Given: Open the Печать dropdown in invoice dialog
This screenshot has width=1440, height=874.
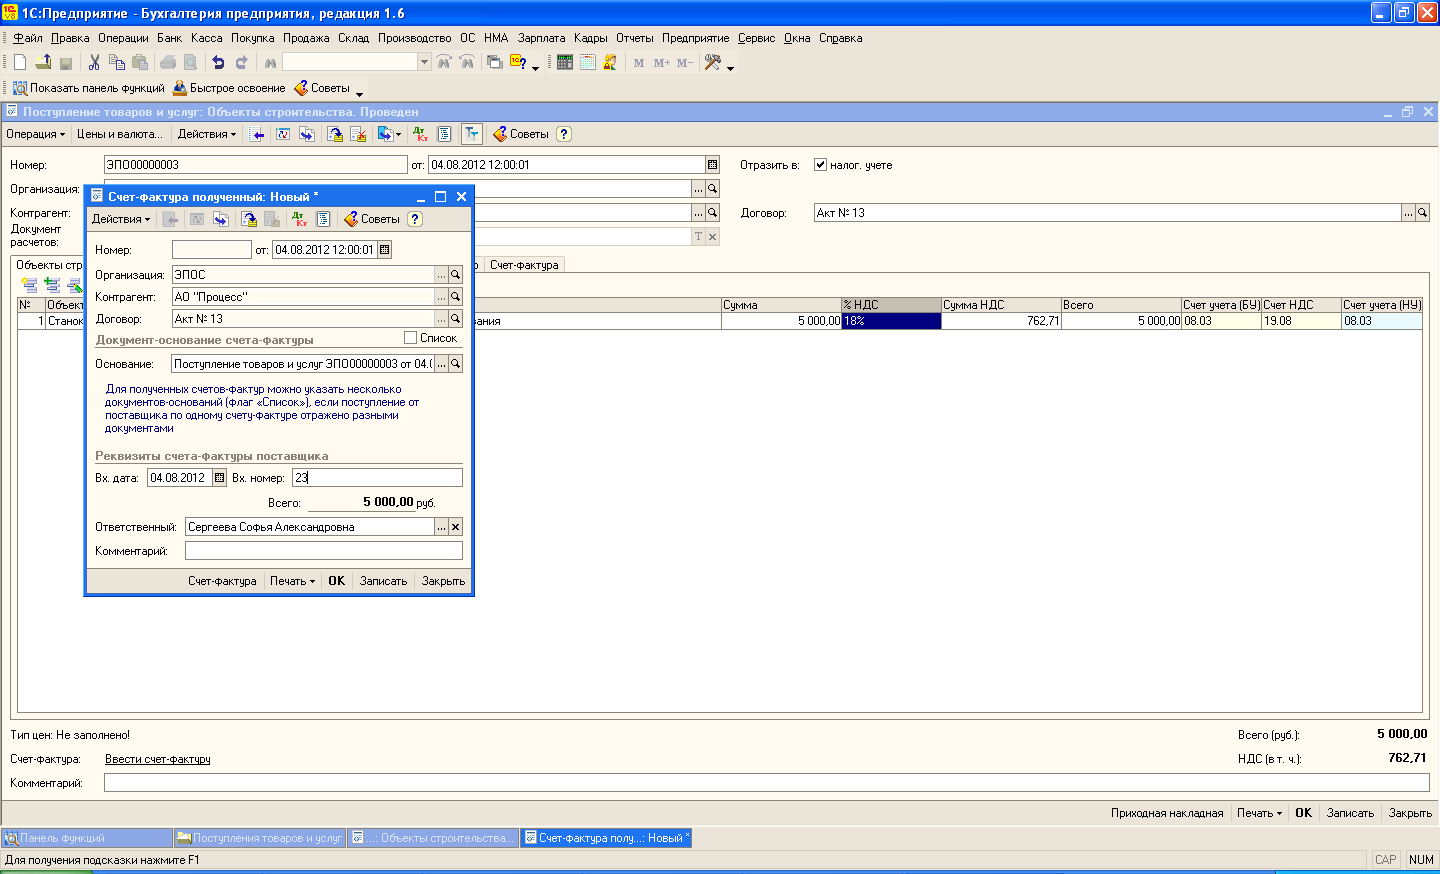Looking at the screenshot, I should 292,581.
